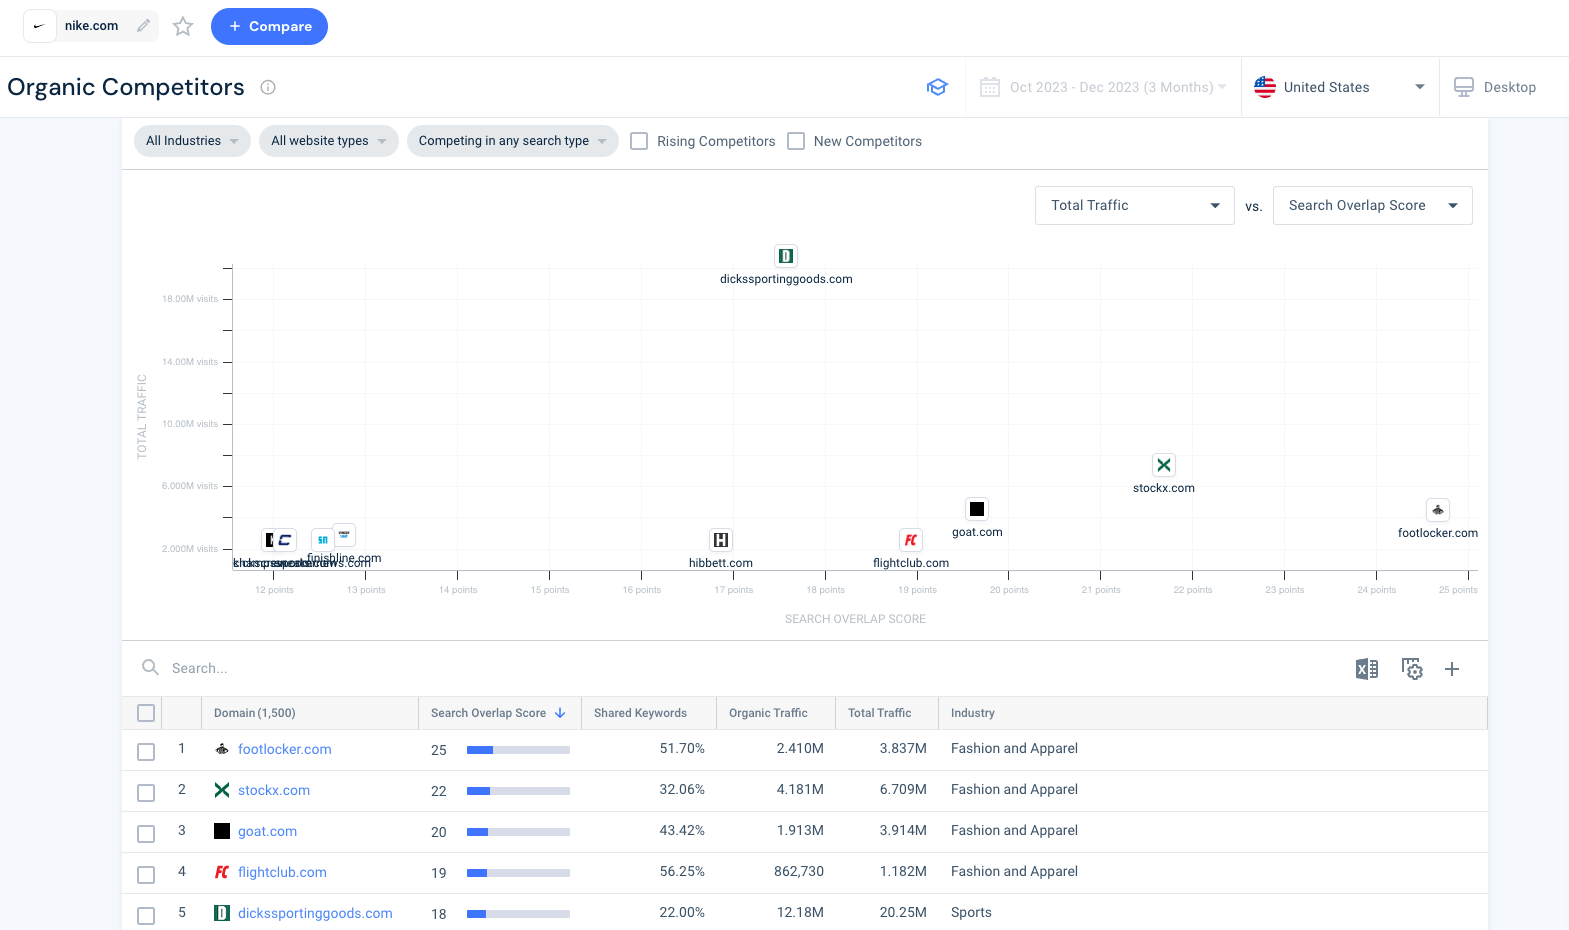Add nike.com to favorites with star icon
This screenshot has height=930, width=1569.
(x=183, y=27)
